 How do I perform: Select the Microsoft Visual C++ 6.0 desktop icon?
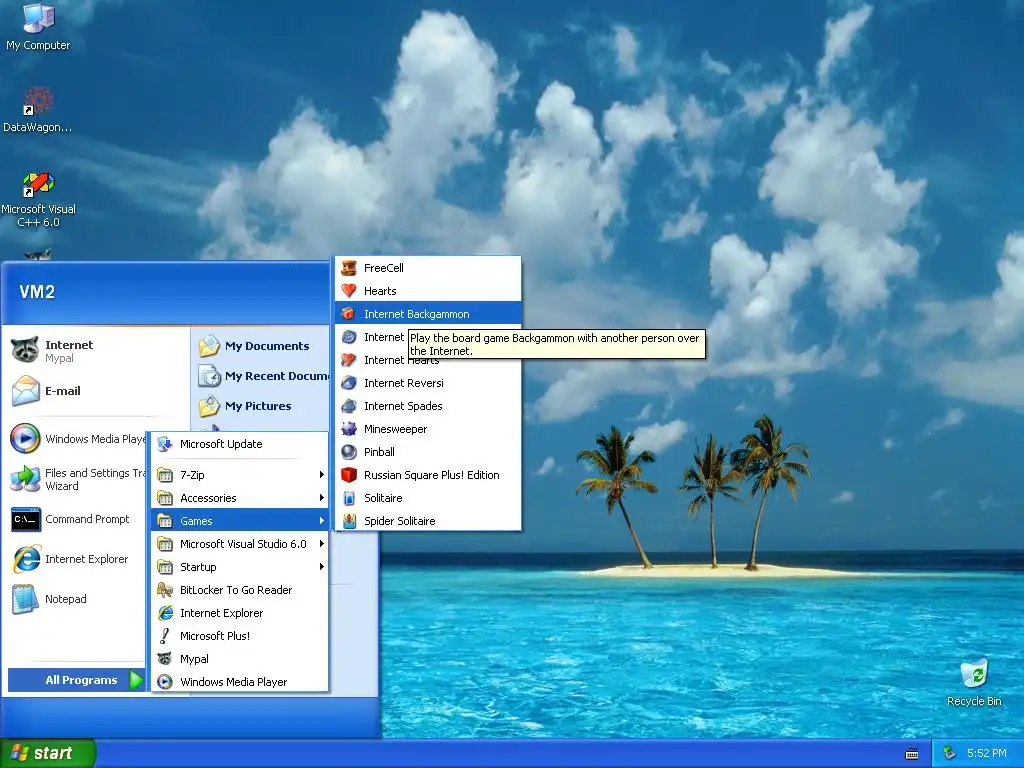pyautogui.click(x=38, y=199)
